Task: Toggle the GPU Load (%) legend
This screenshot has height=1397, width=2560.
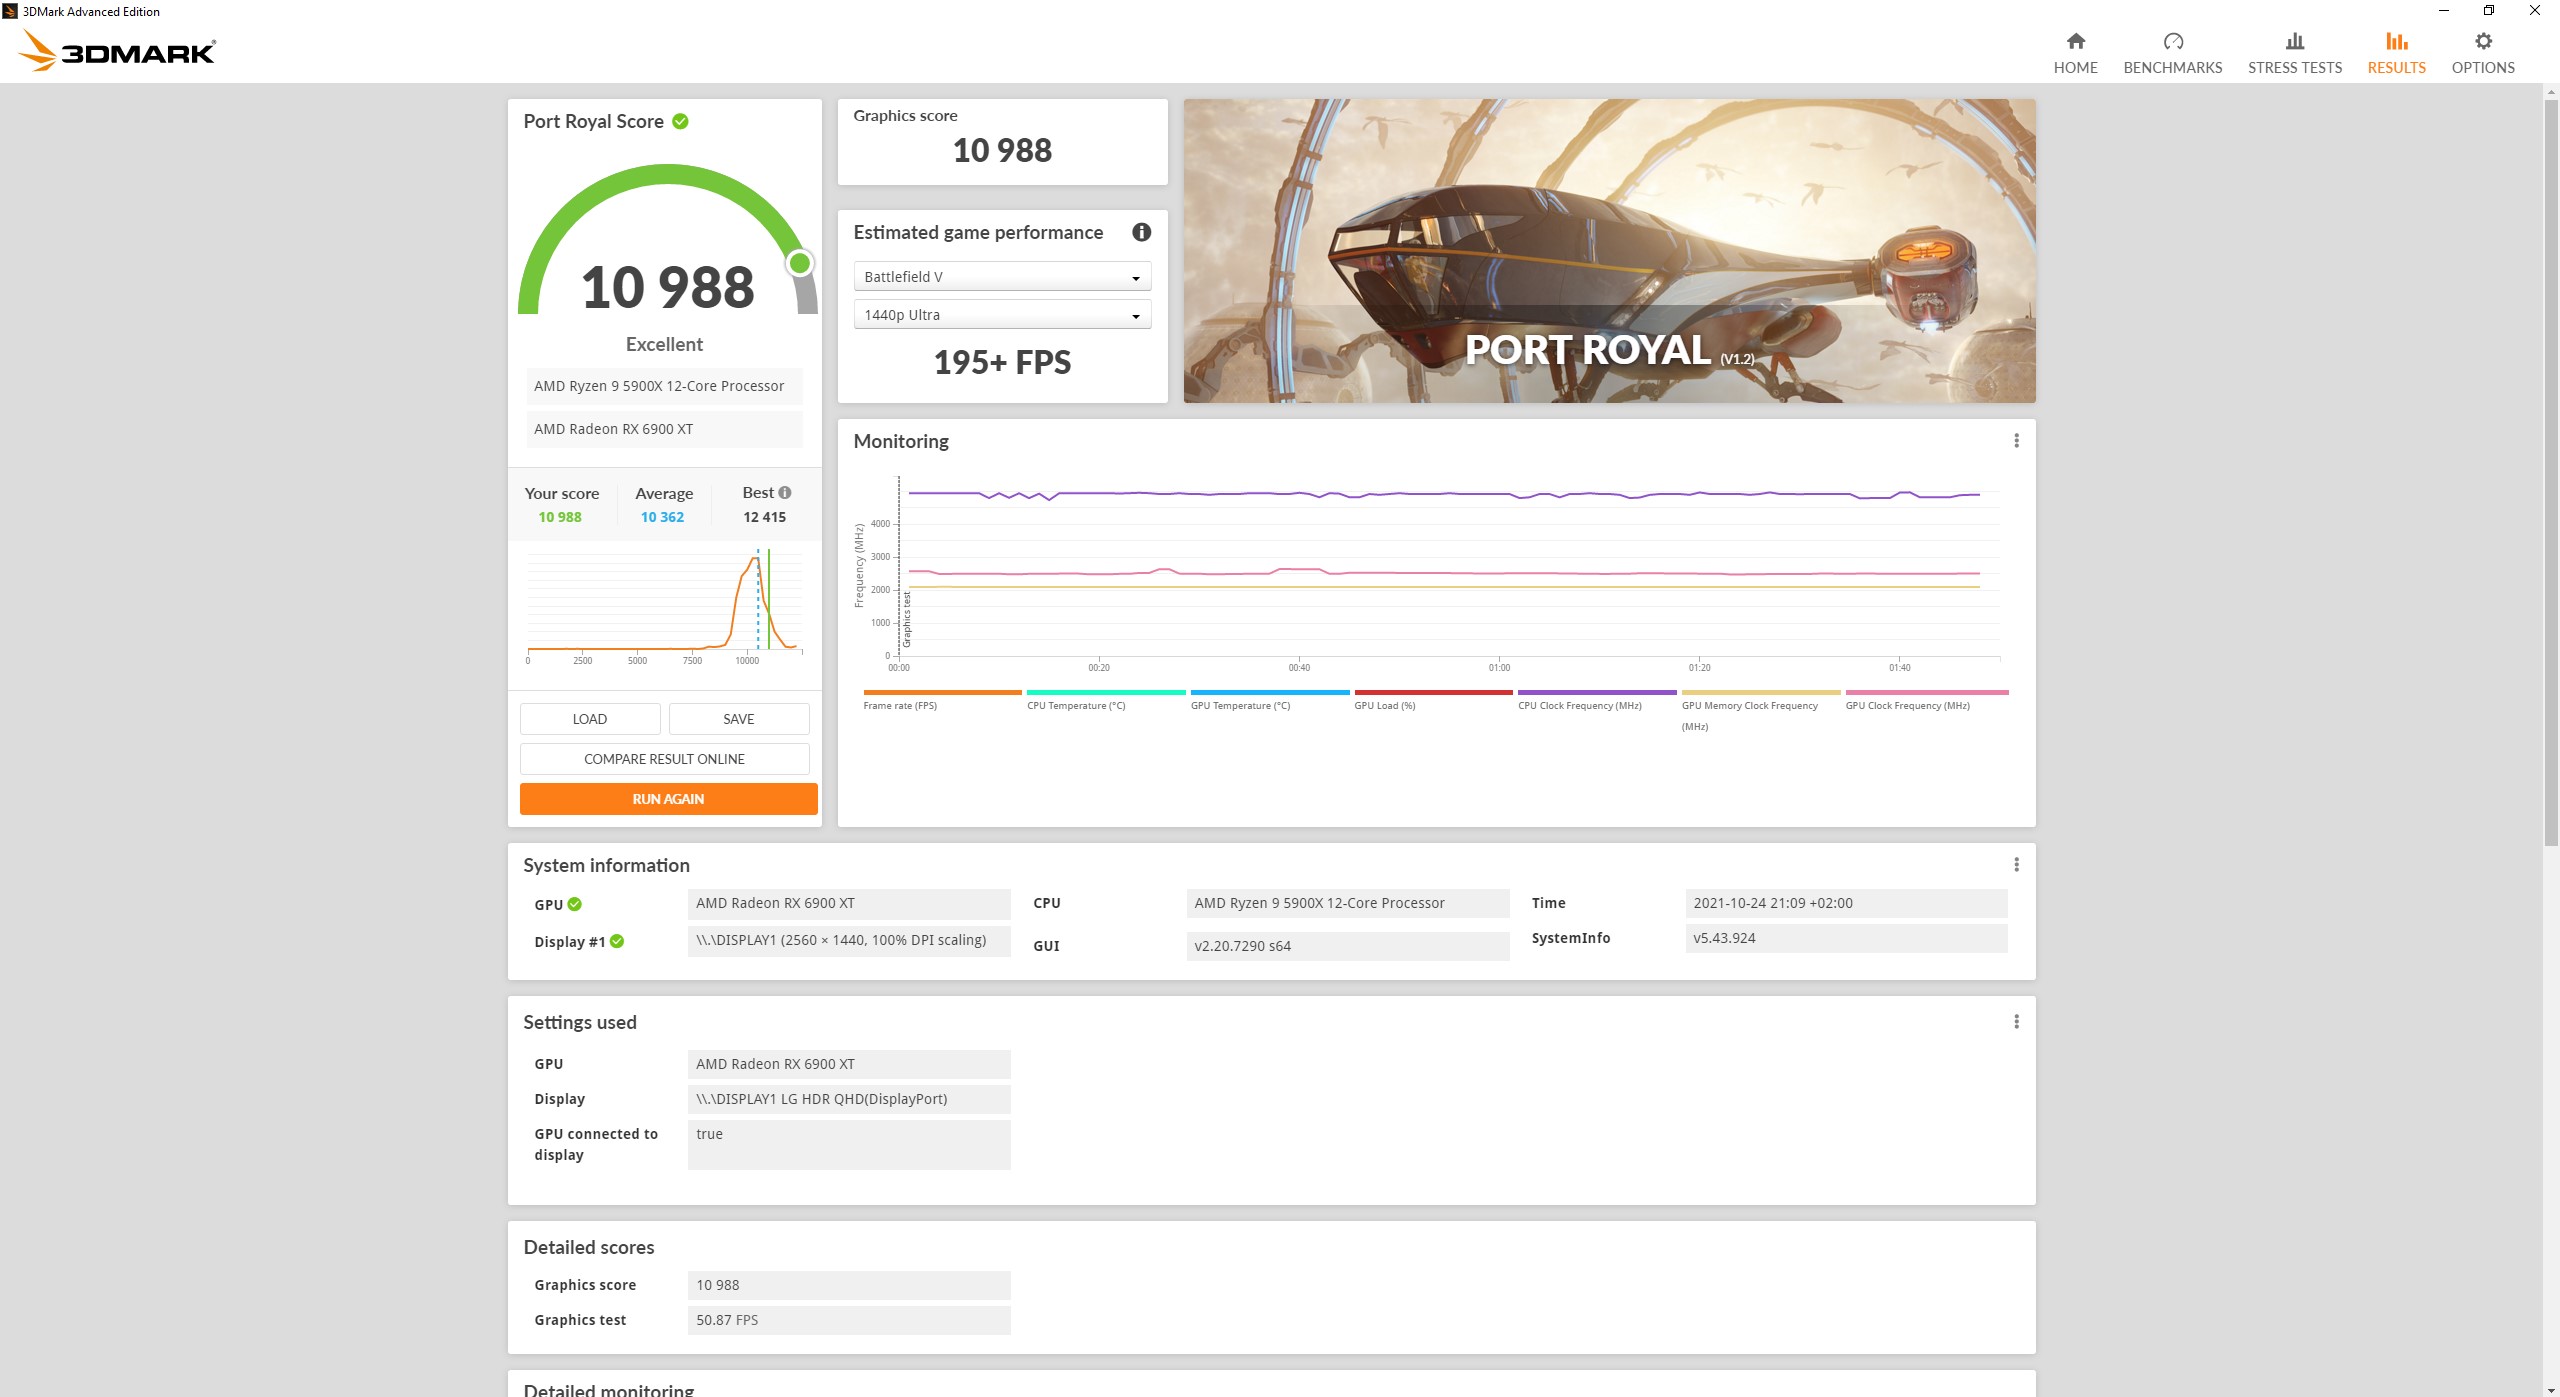Action: (x=1433, y=699)
